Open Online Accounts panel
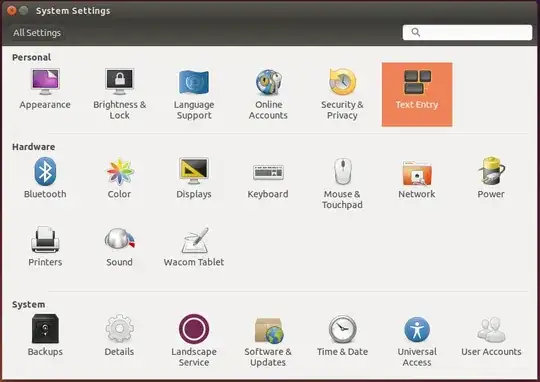This screenshot has height=382, width=540. 268,94
